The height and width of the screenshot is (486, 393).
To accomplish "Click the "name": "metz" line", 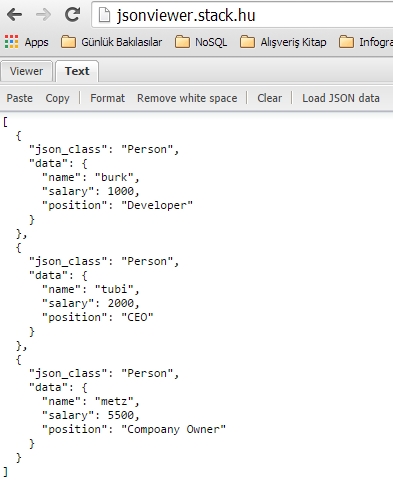I will [x=91, y=401].
